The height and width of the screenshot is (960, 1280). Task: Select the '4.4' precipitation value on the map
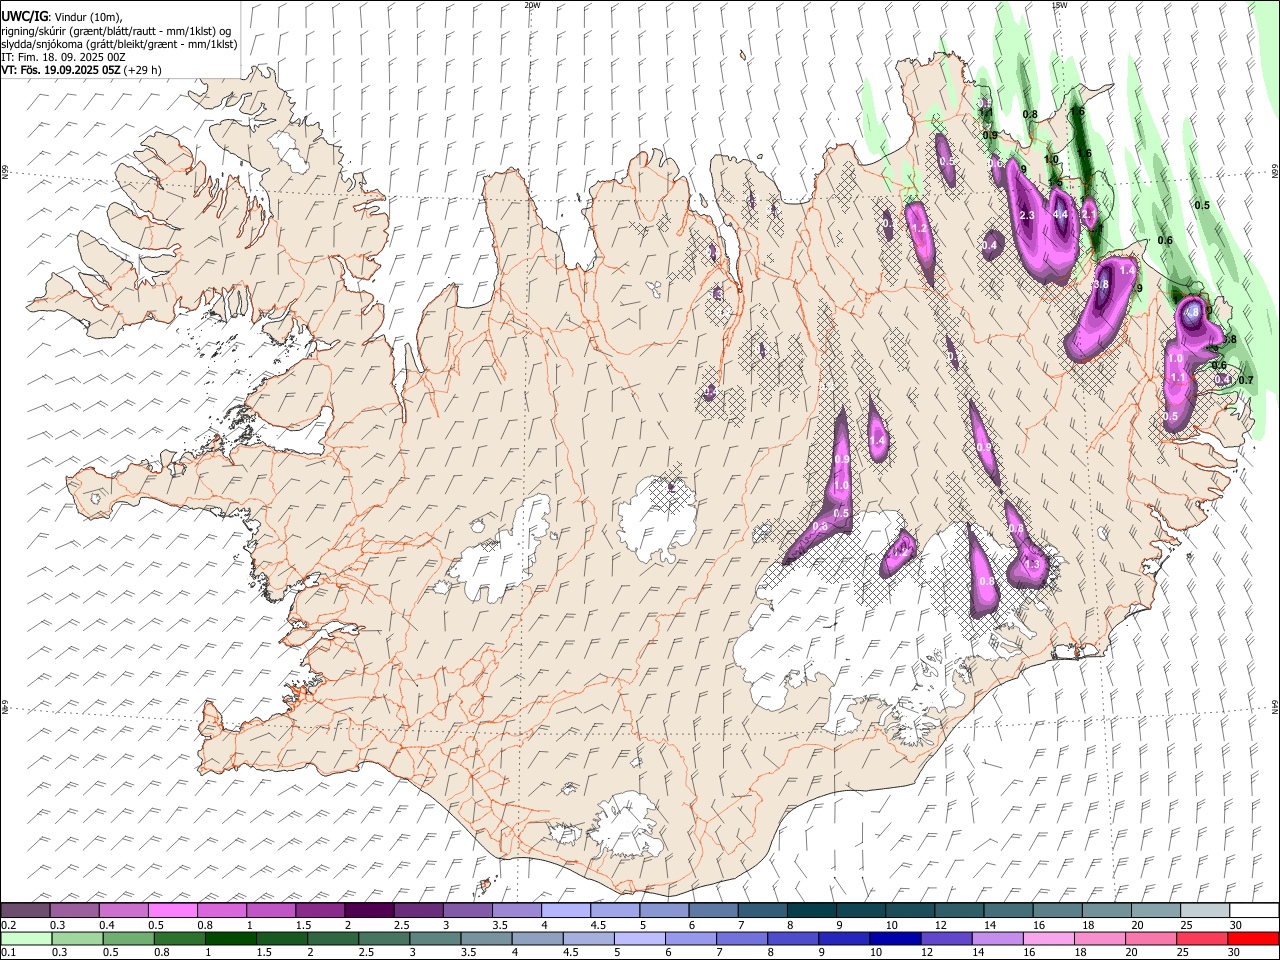(x=1061, y=215)
